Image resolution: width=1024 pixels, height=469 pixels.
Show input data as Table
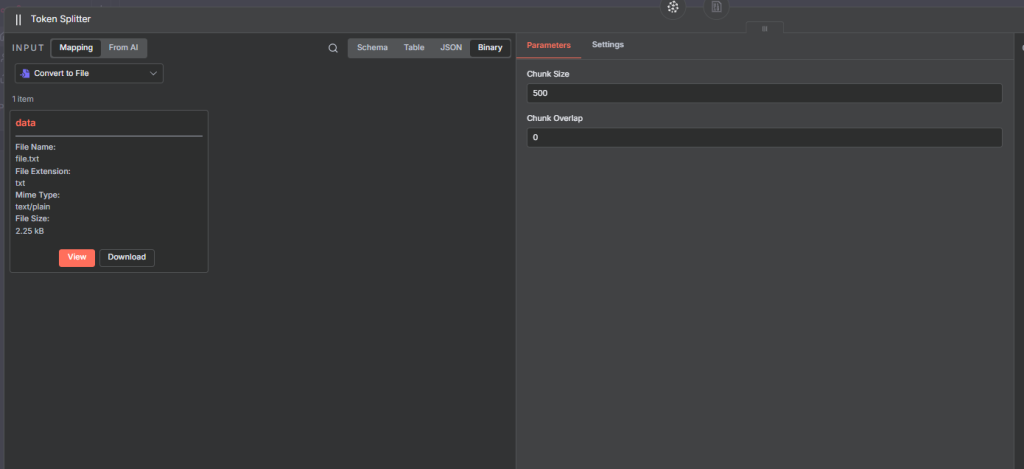click(414, 47)
